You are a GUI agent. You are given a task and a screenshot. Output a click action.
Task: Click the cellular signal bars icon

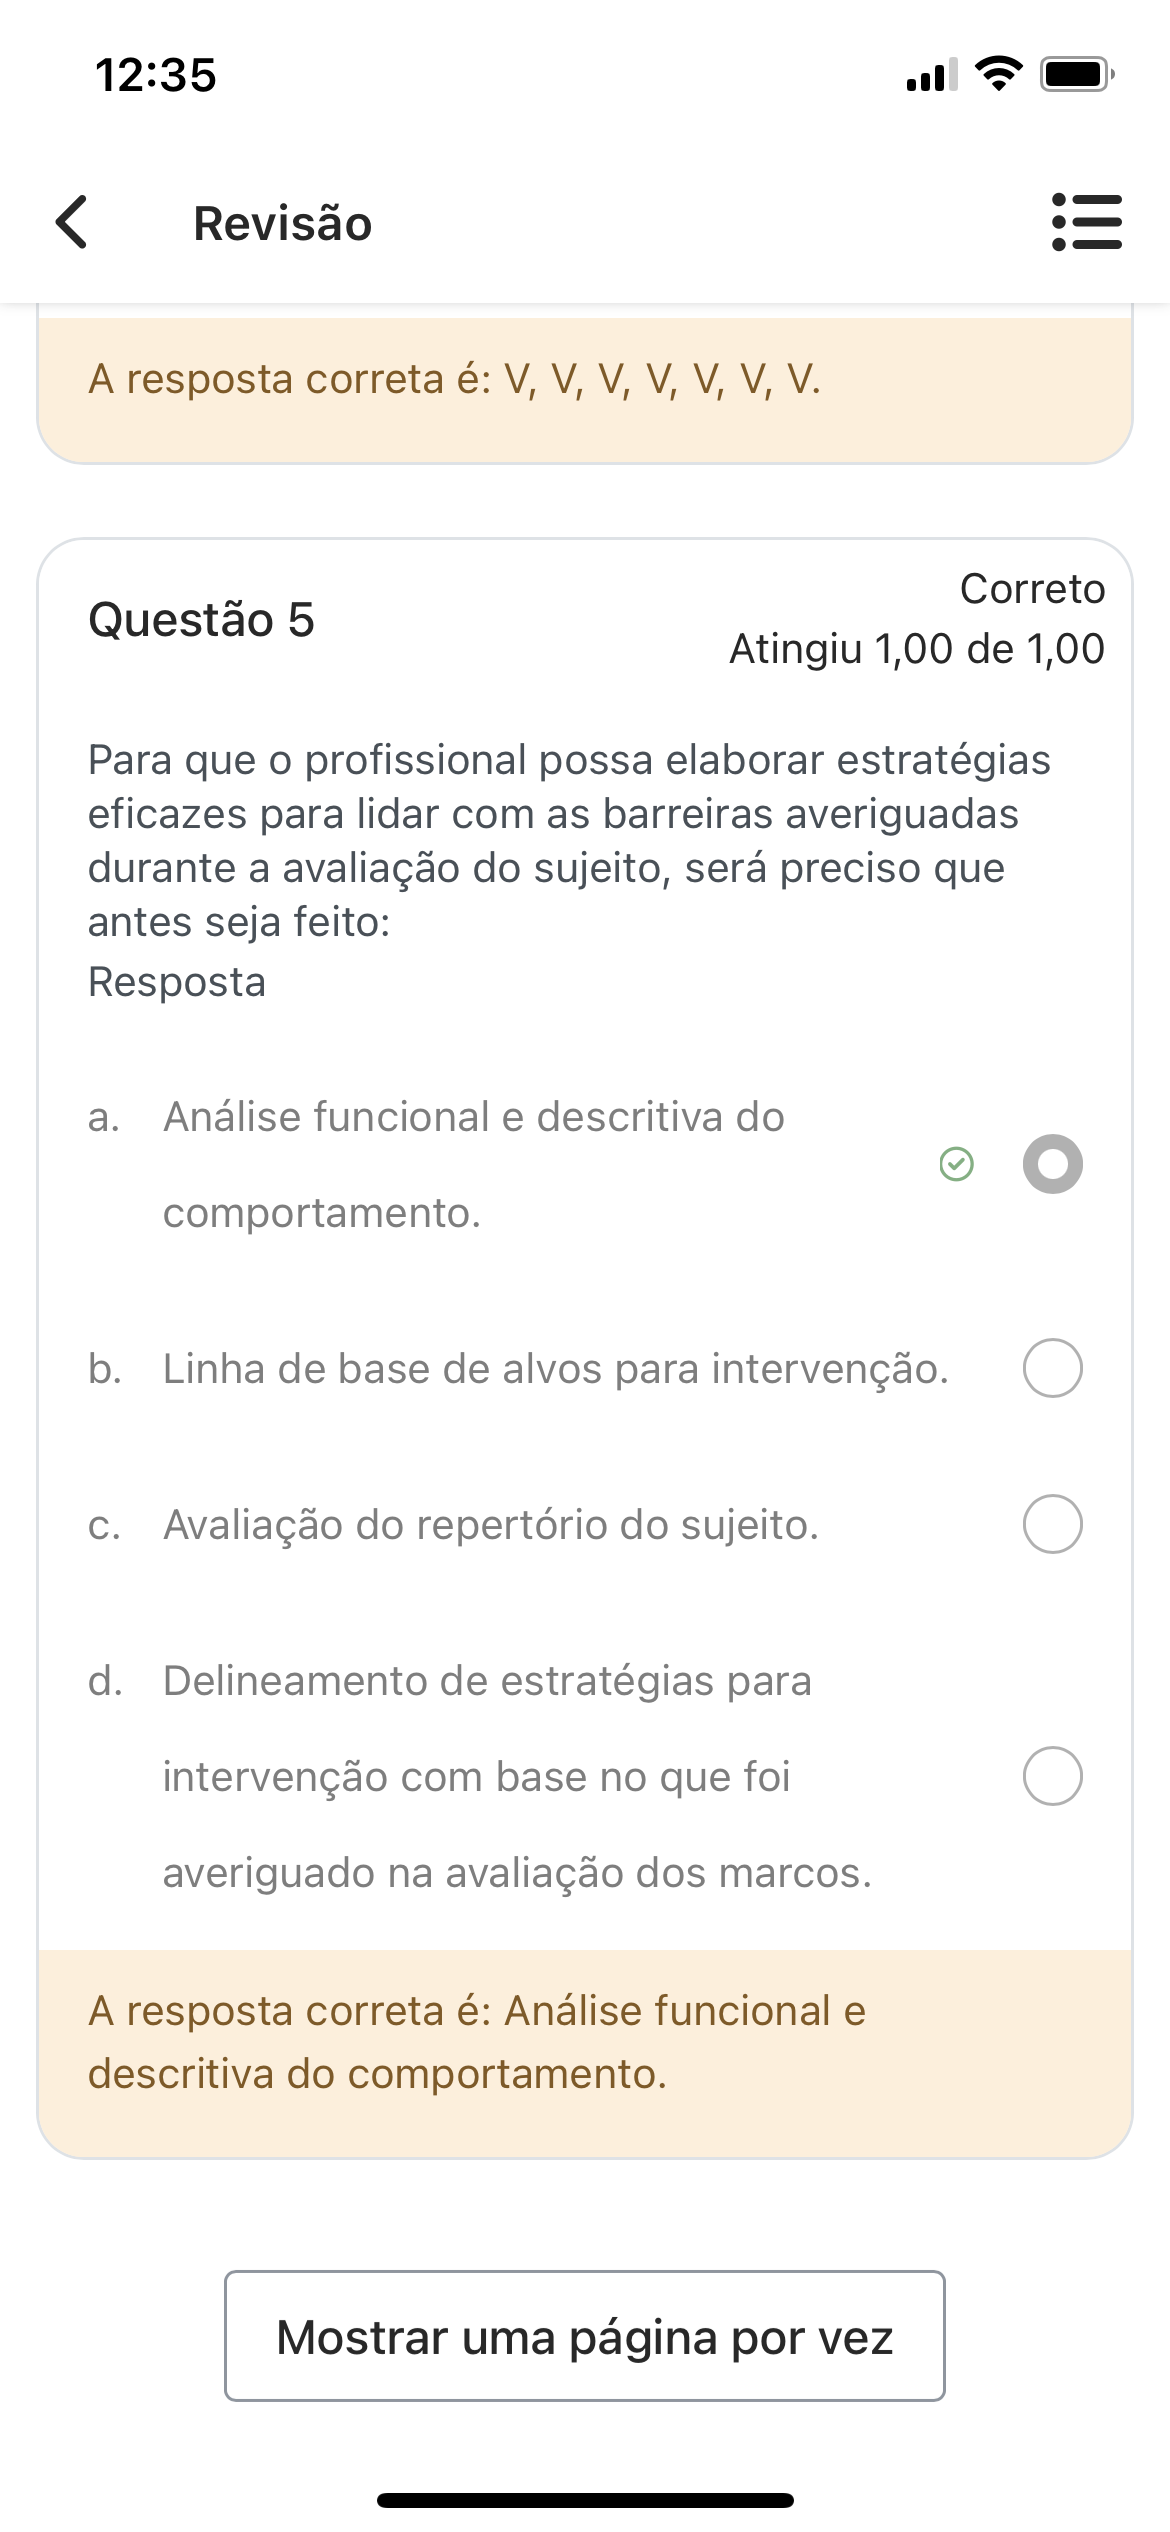[x=931, y=75]
